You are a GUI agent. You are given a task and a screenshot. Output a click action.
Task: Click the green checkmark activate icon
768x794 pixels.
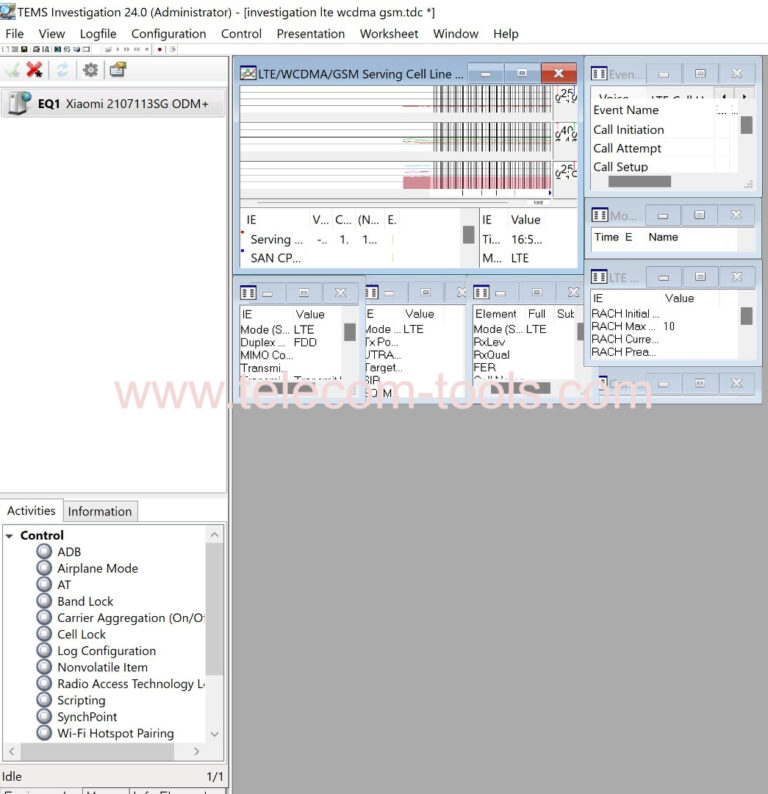(13, 69)
